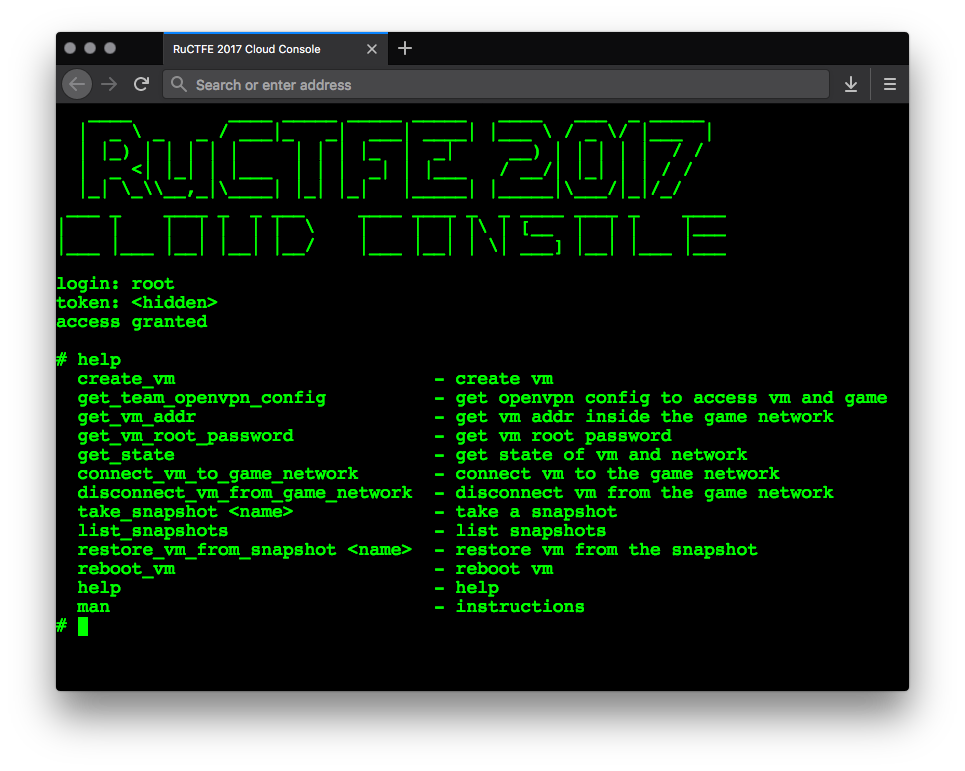Click the red close window button

coord(70,48)
